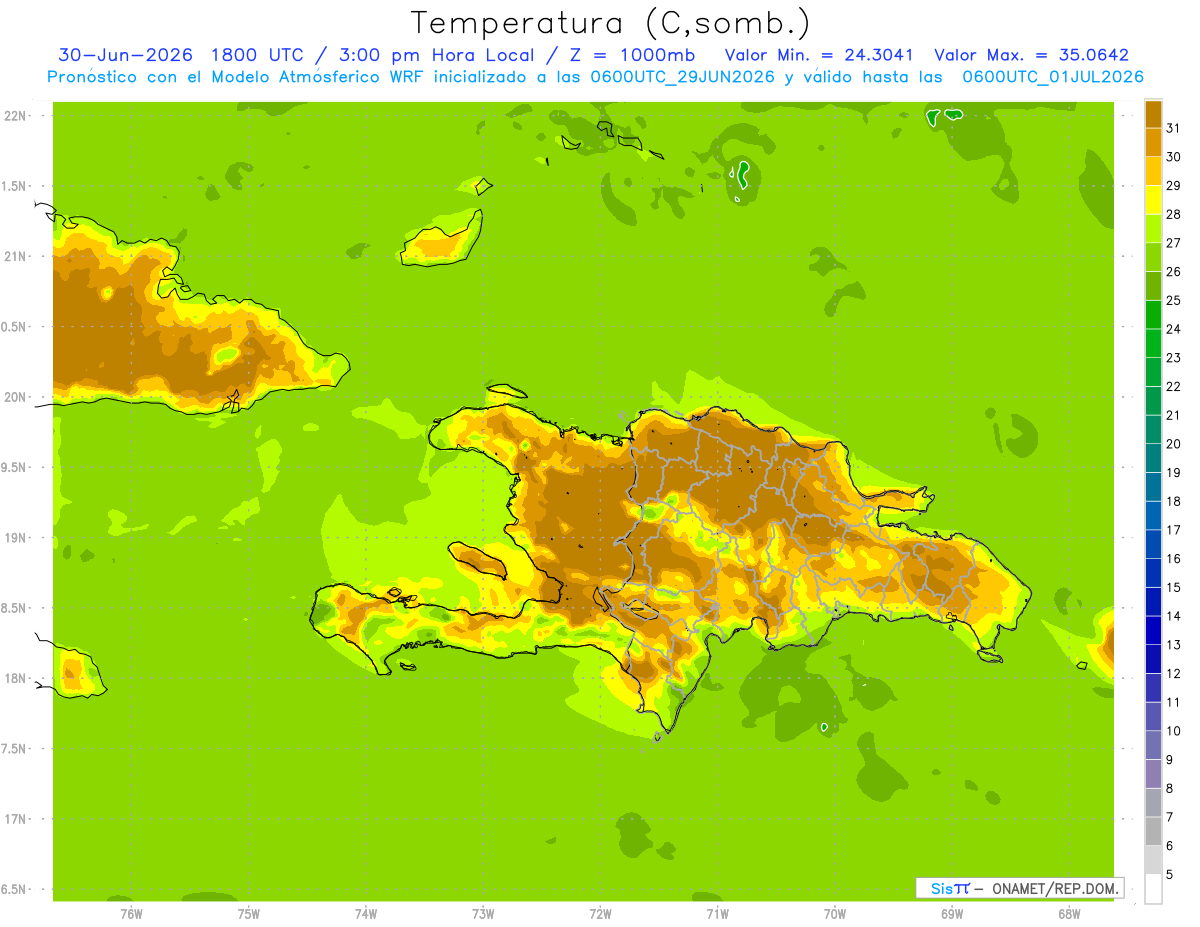Click the "22N" latitude label

[x=15, y=116]
